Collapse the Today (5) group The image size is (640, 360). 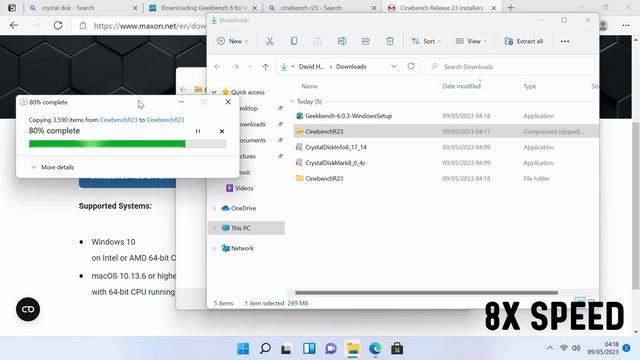[292, 101]
